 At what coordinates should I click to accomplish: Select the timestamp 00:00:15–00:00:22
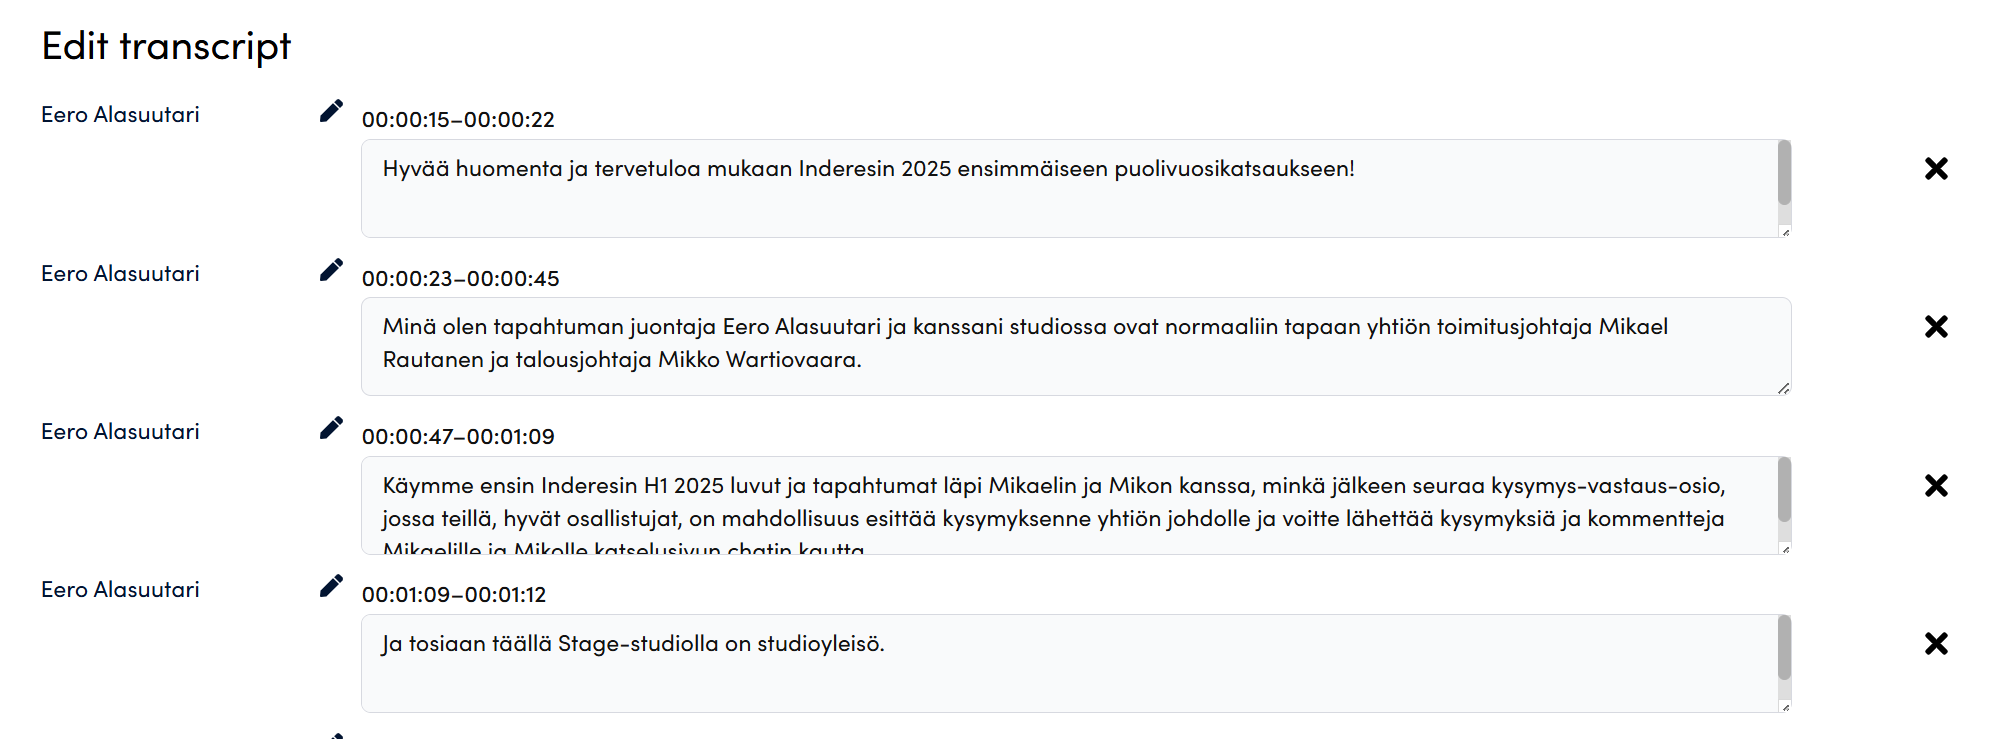coord(461,120)
